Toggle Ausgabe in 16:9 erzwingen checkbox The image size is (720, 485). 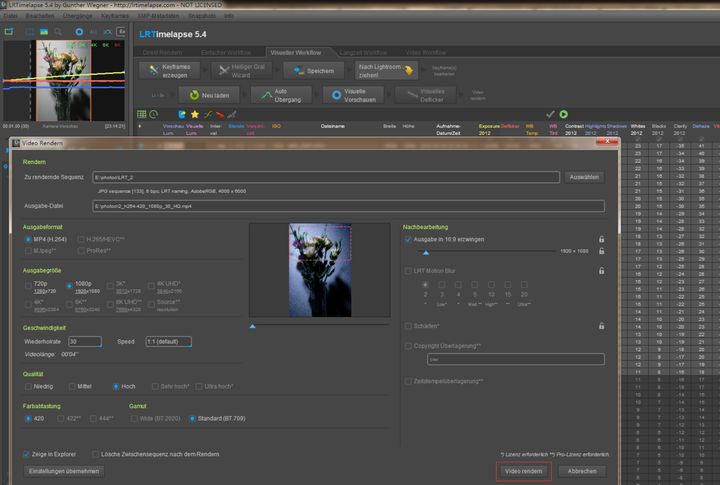click(x=408, y=239)
